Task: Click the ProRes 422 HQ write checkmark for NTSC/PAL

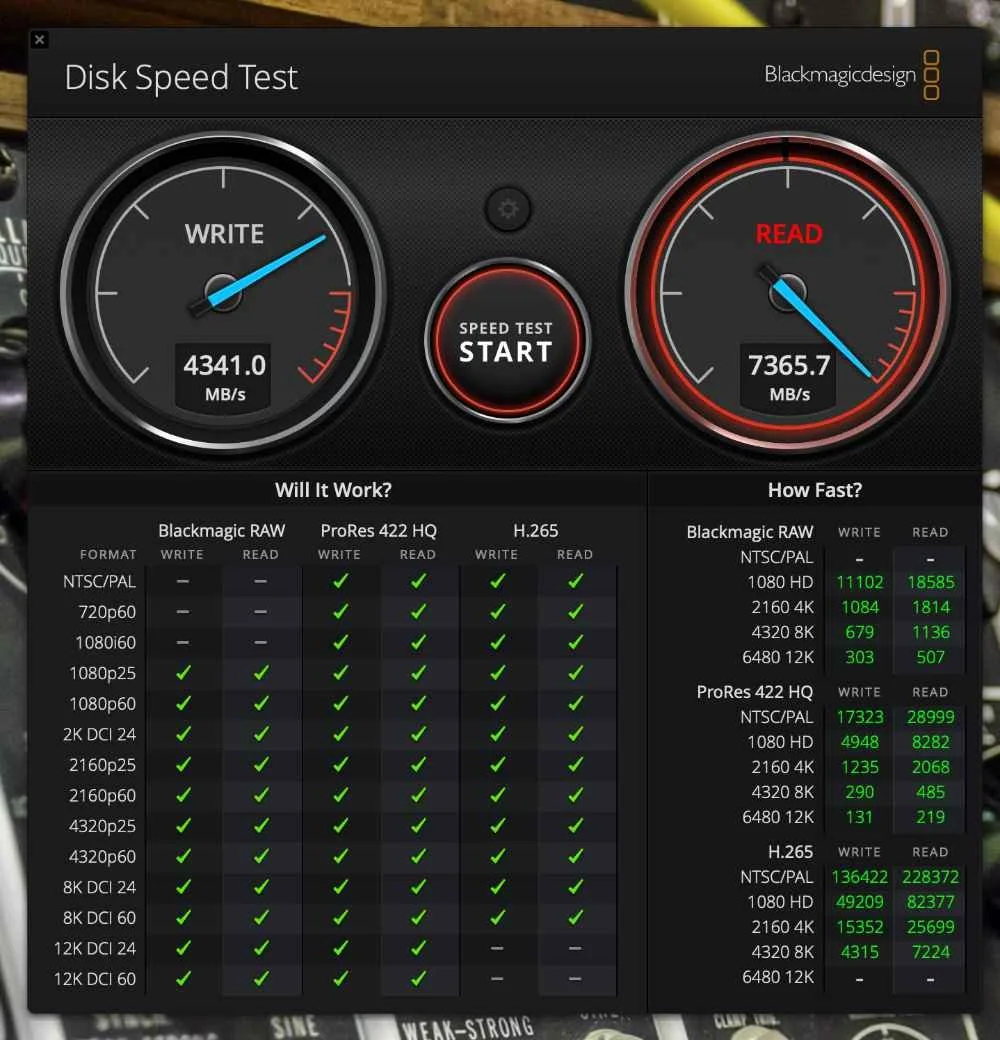Action: click(x=340, y=581)
